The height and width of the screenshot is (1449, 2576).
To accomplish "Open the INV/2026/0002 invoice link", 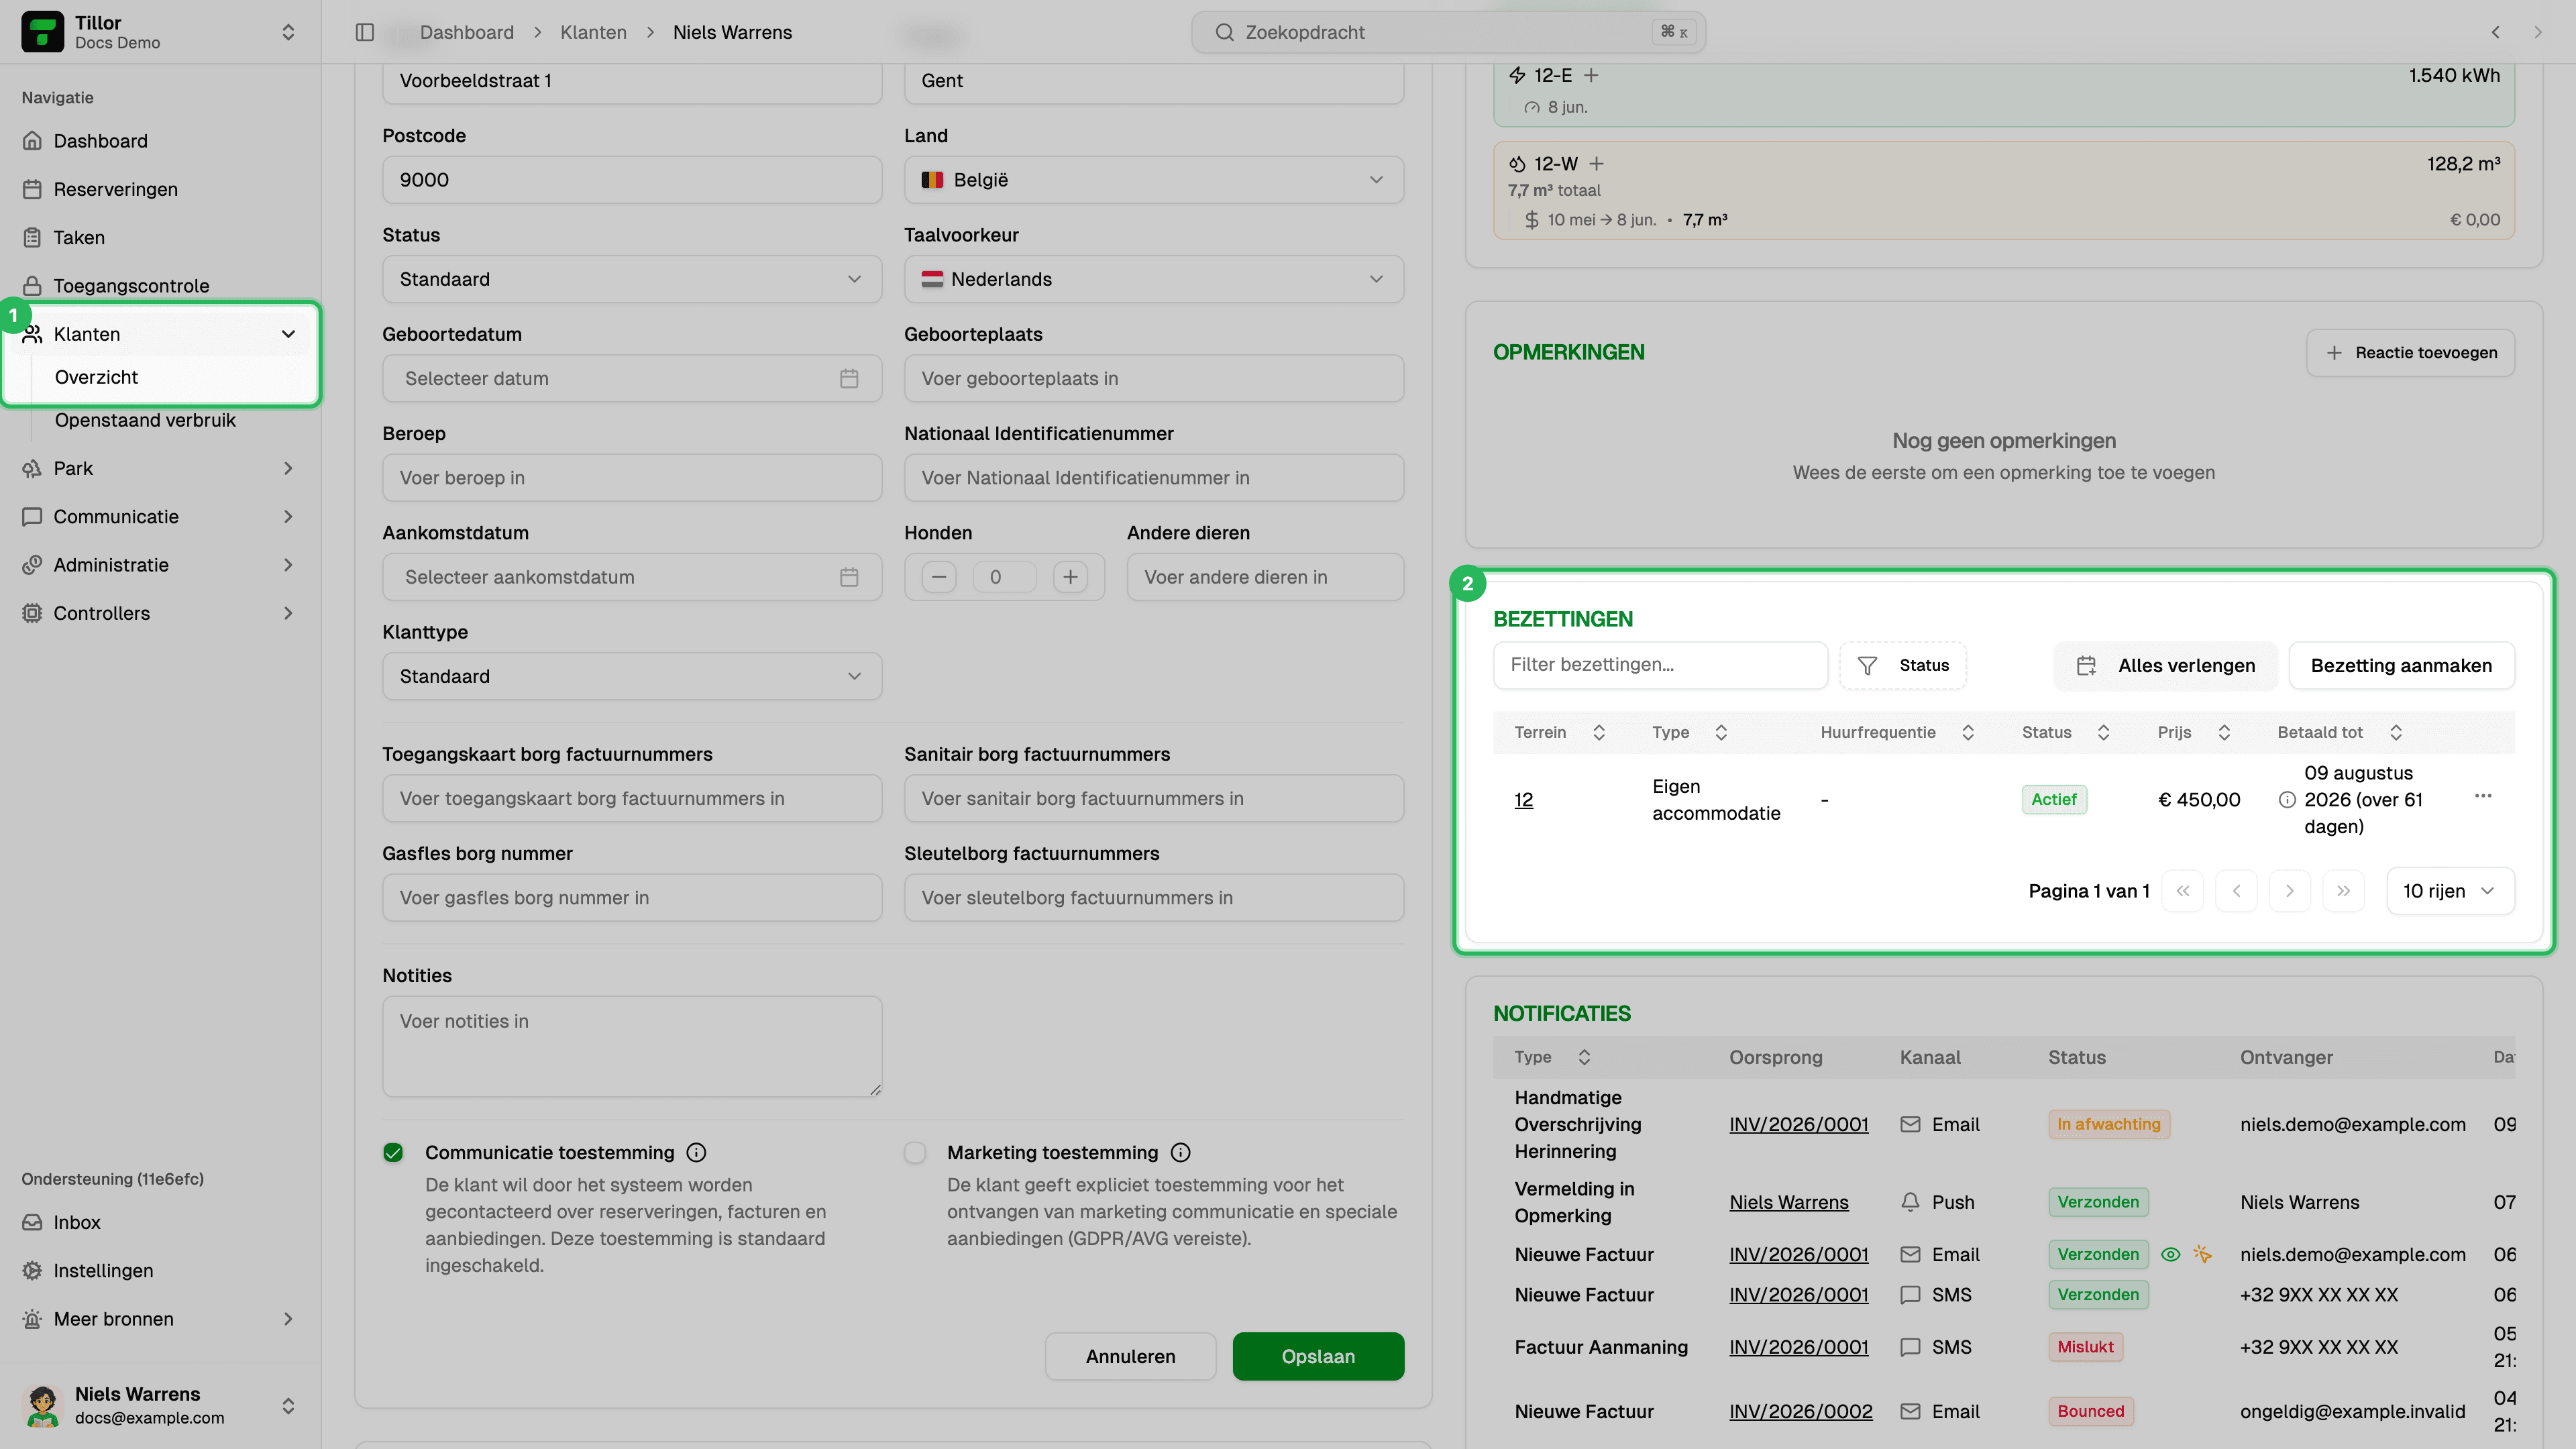I will coord(1800,1411).
